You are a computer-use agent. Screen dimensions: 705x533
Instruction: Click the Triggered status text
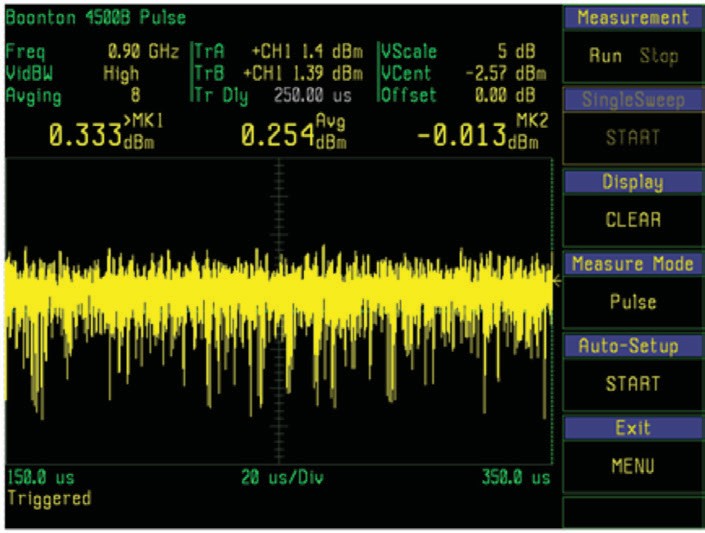(x=49, y=499)
